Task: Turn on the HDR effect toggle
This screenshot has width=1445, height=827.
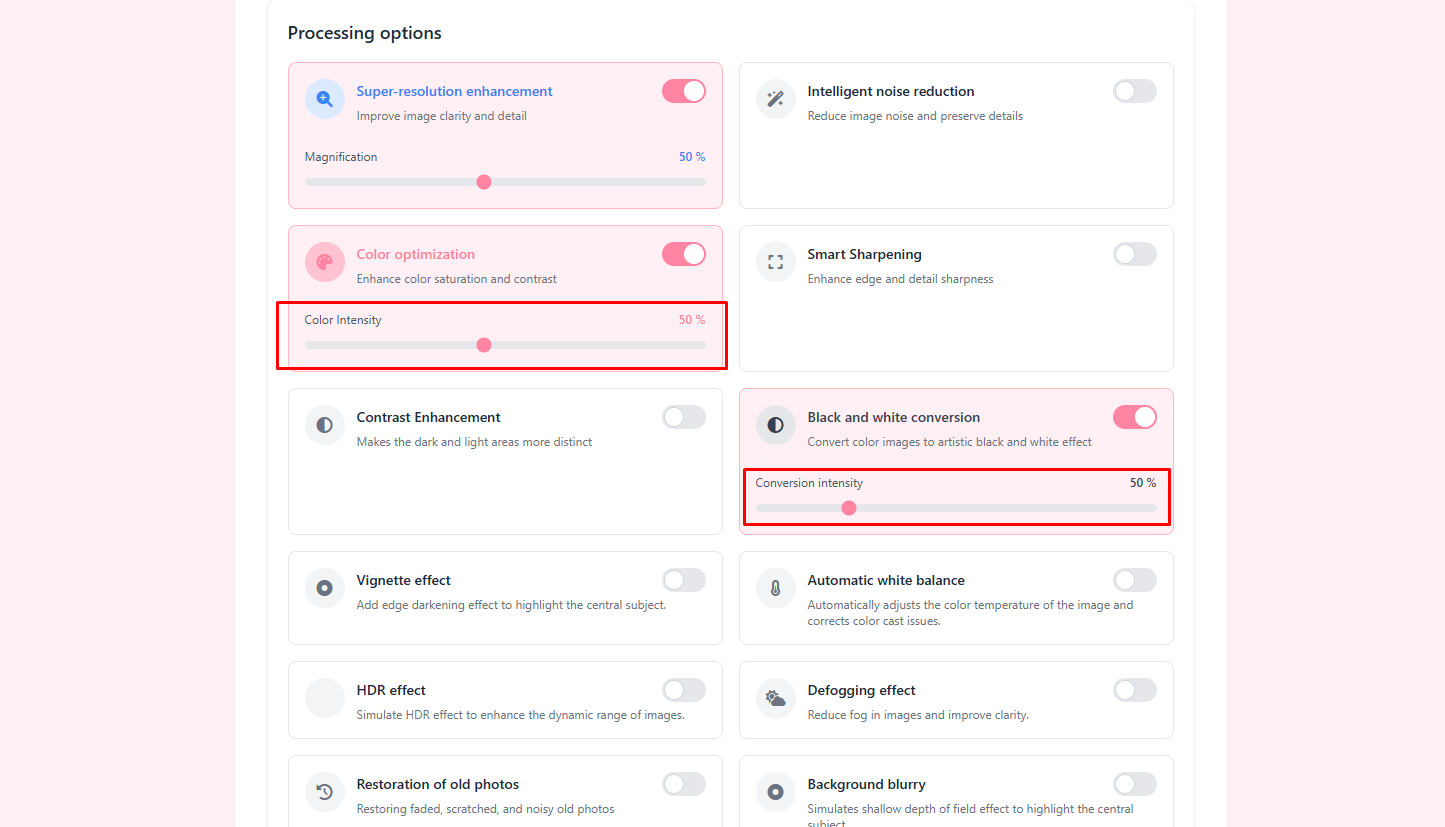Action: [x=684, y=690]
